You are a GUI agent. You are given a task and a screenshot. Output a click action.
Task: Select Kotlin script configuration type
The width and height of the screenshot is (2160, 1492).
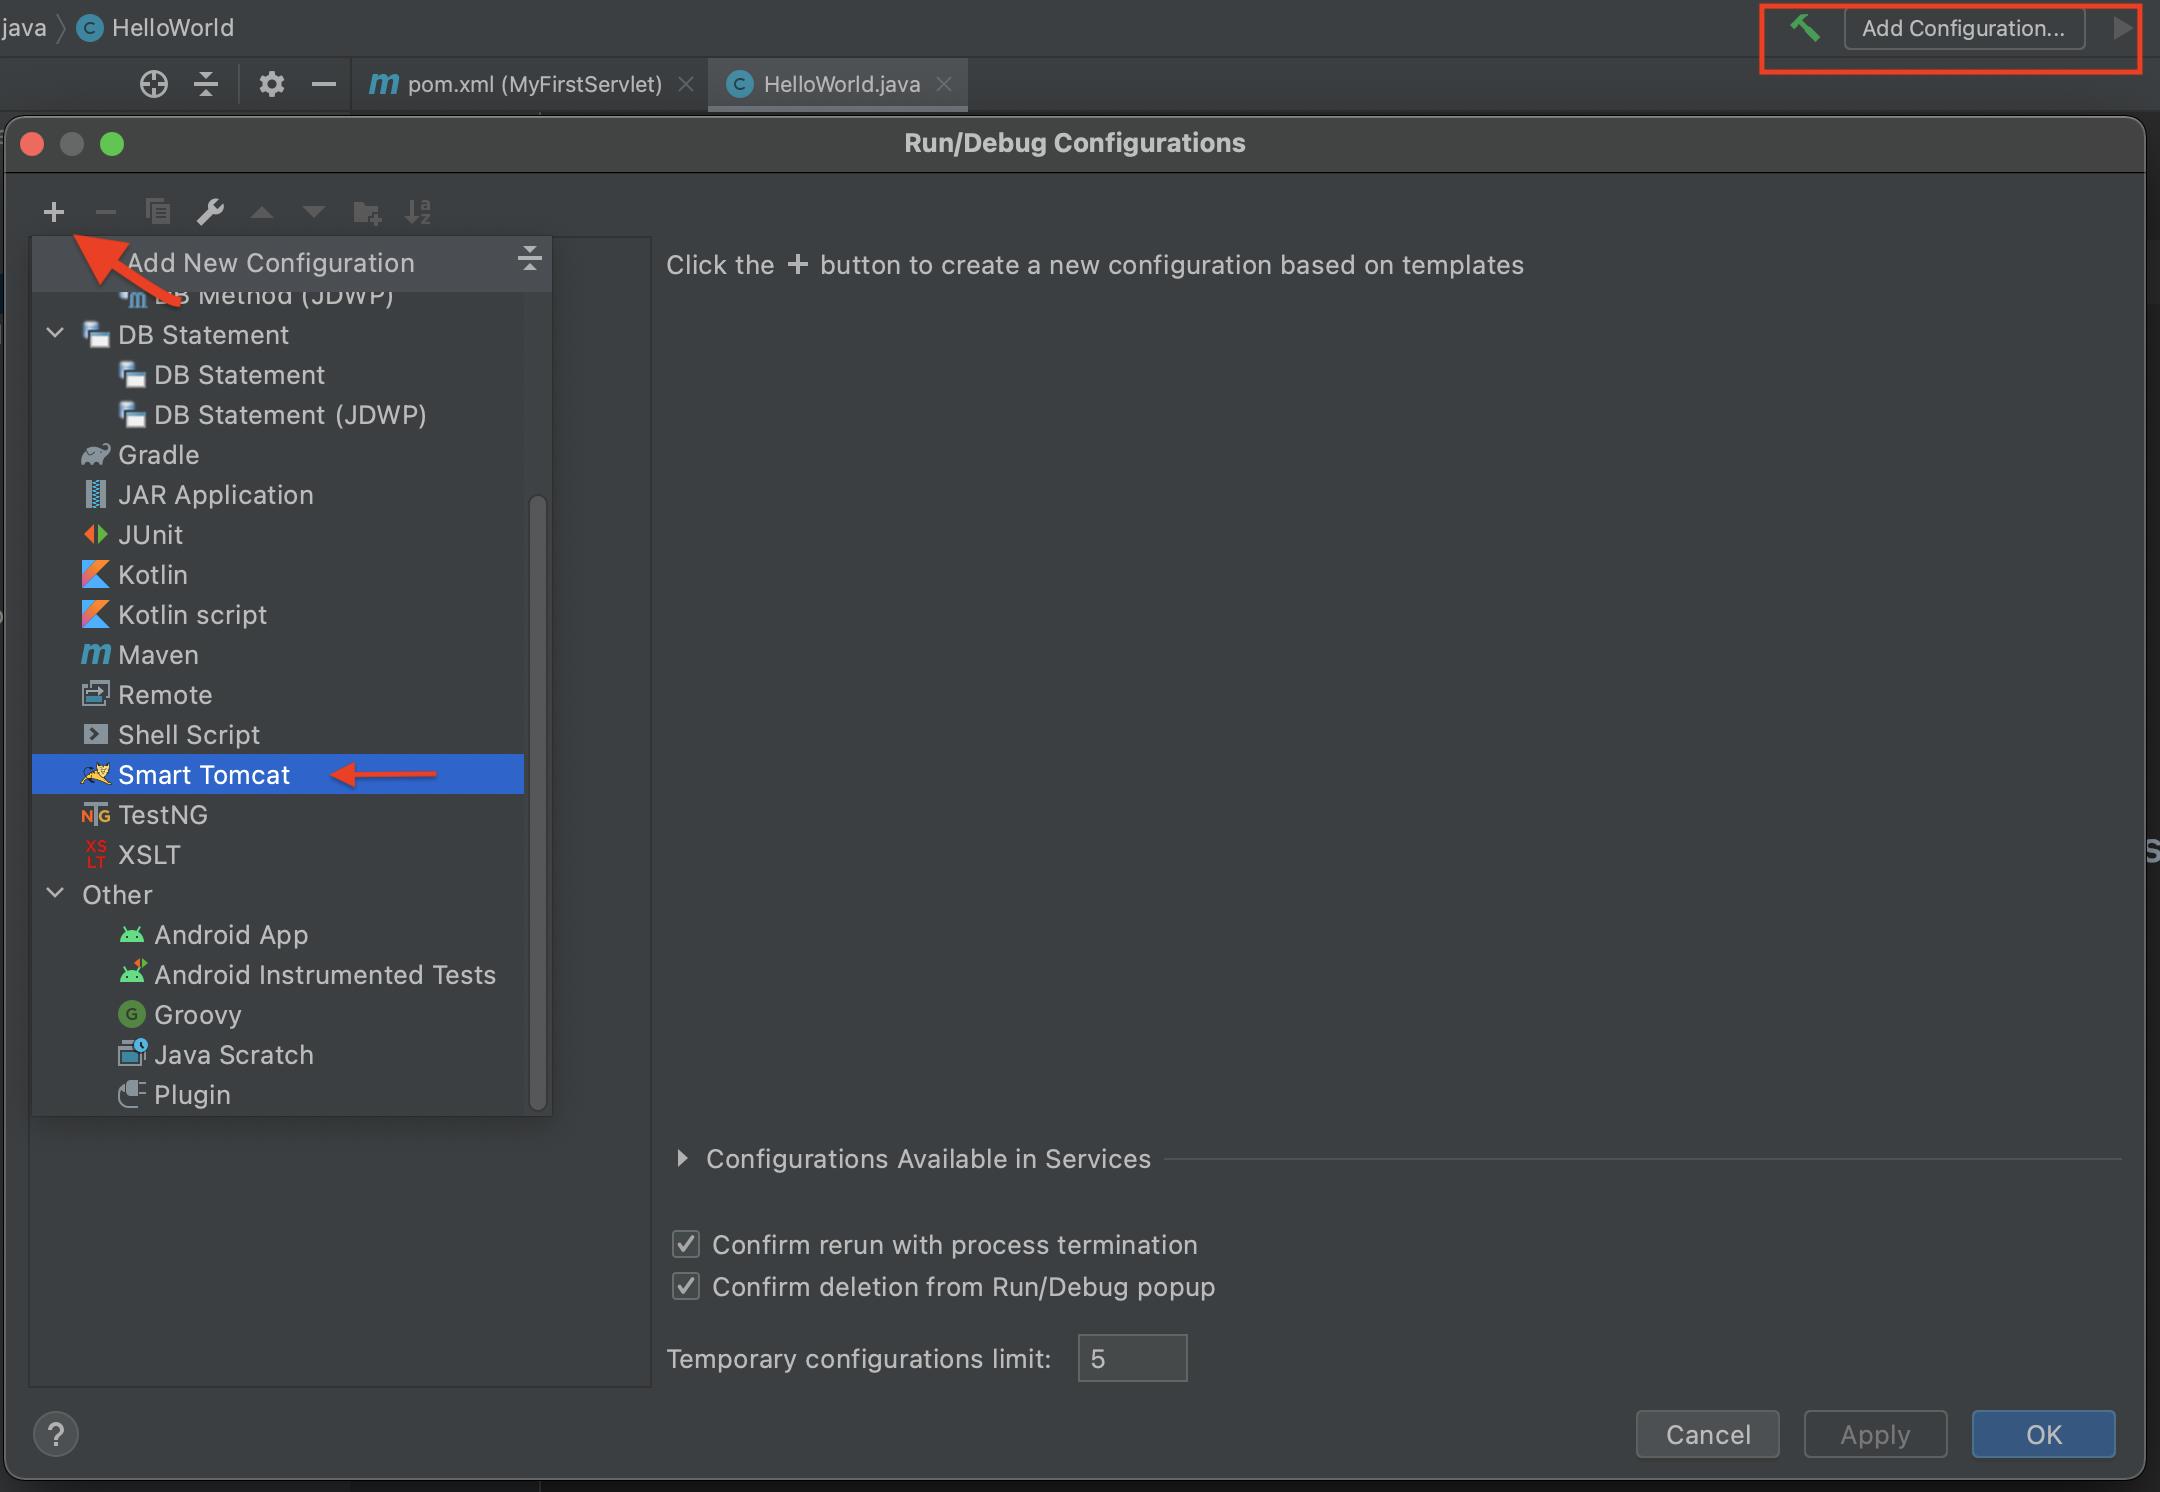(x=278, y=615)
